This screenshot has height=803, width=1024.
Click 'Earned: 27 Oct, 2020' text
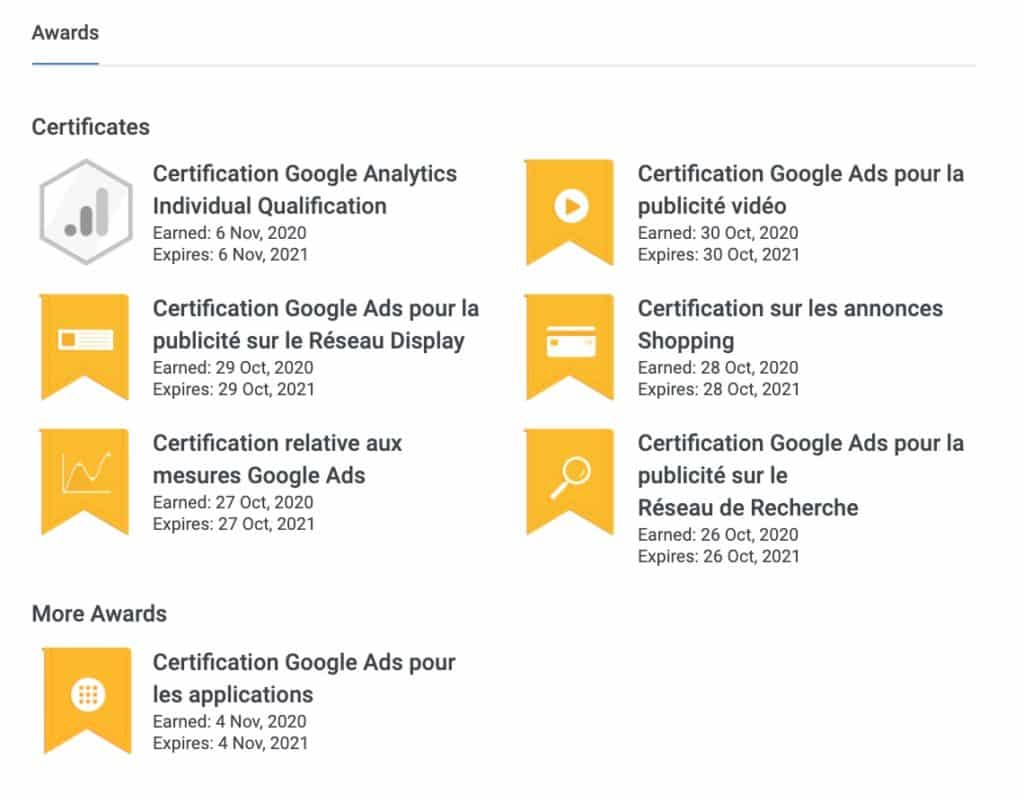[x=232, y=502]
